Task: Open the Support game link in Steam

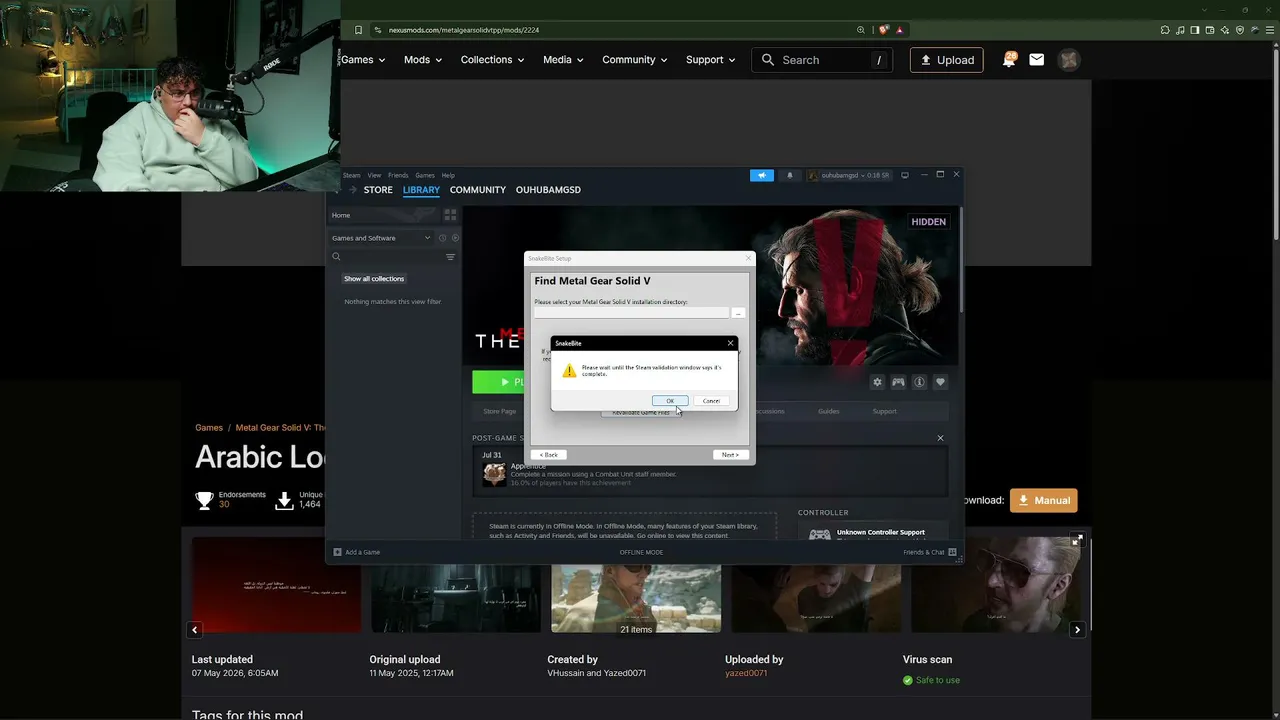Action: tap(884, 411)
